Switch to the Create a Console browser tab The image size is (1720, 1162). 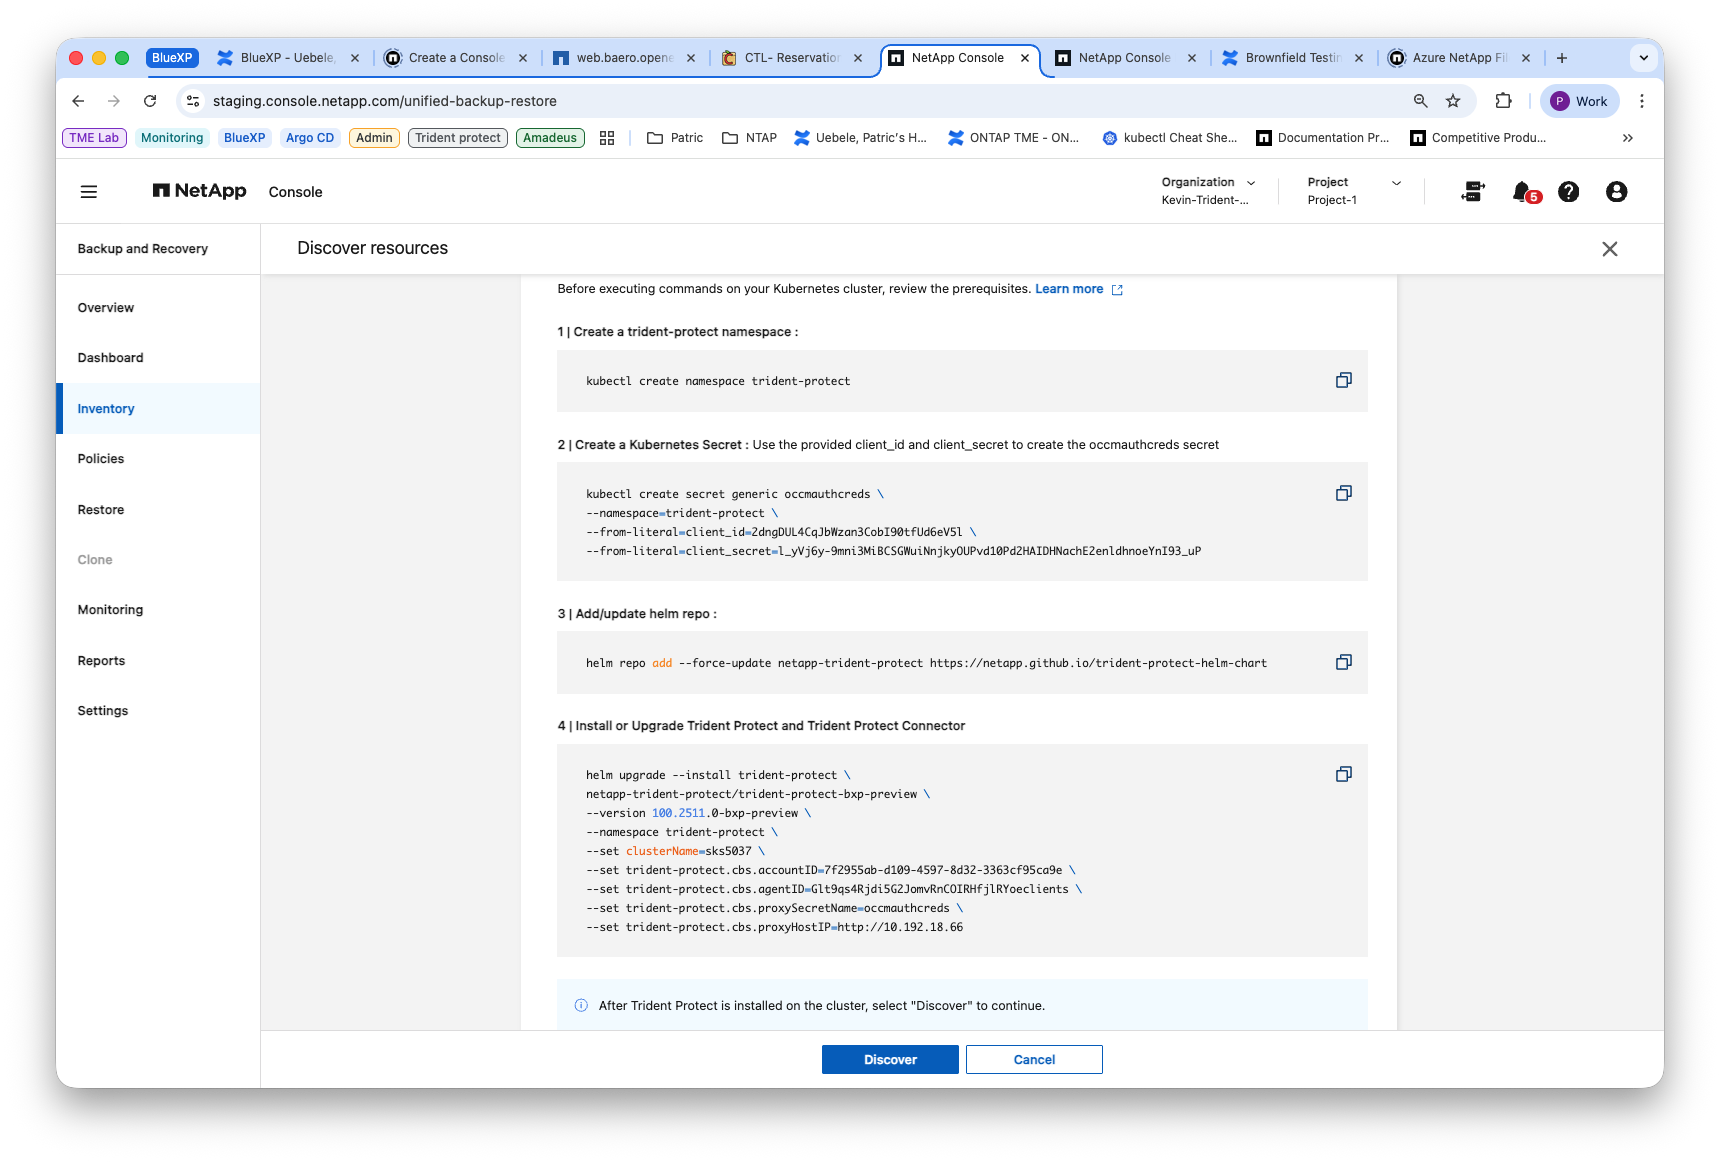point(456,58)
